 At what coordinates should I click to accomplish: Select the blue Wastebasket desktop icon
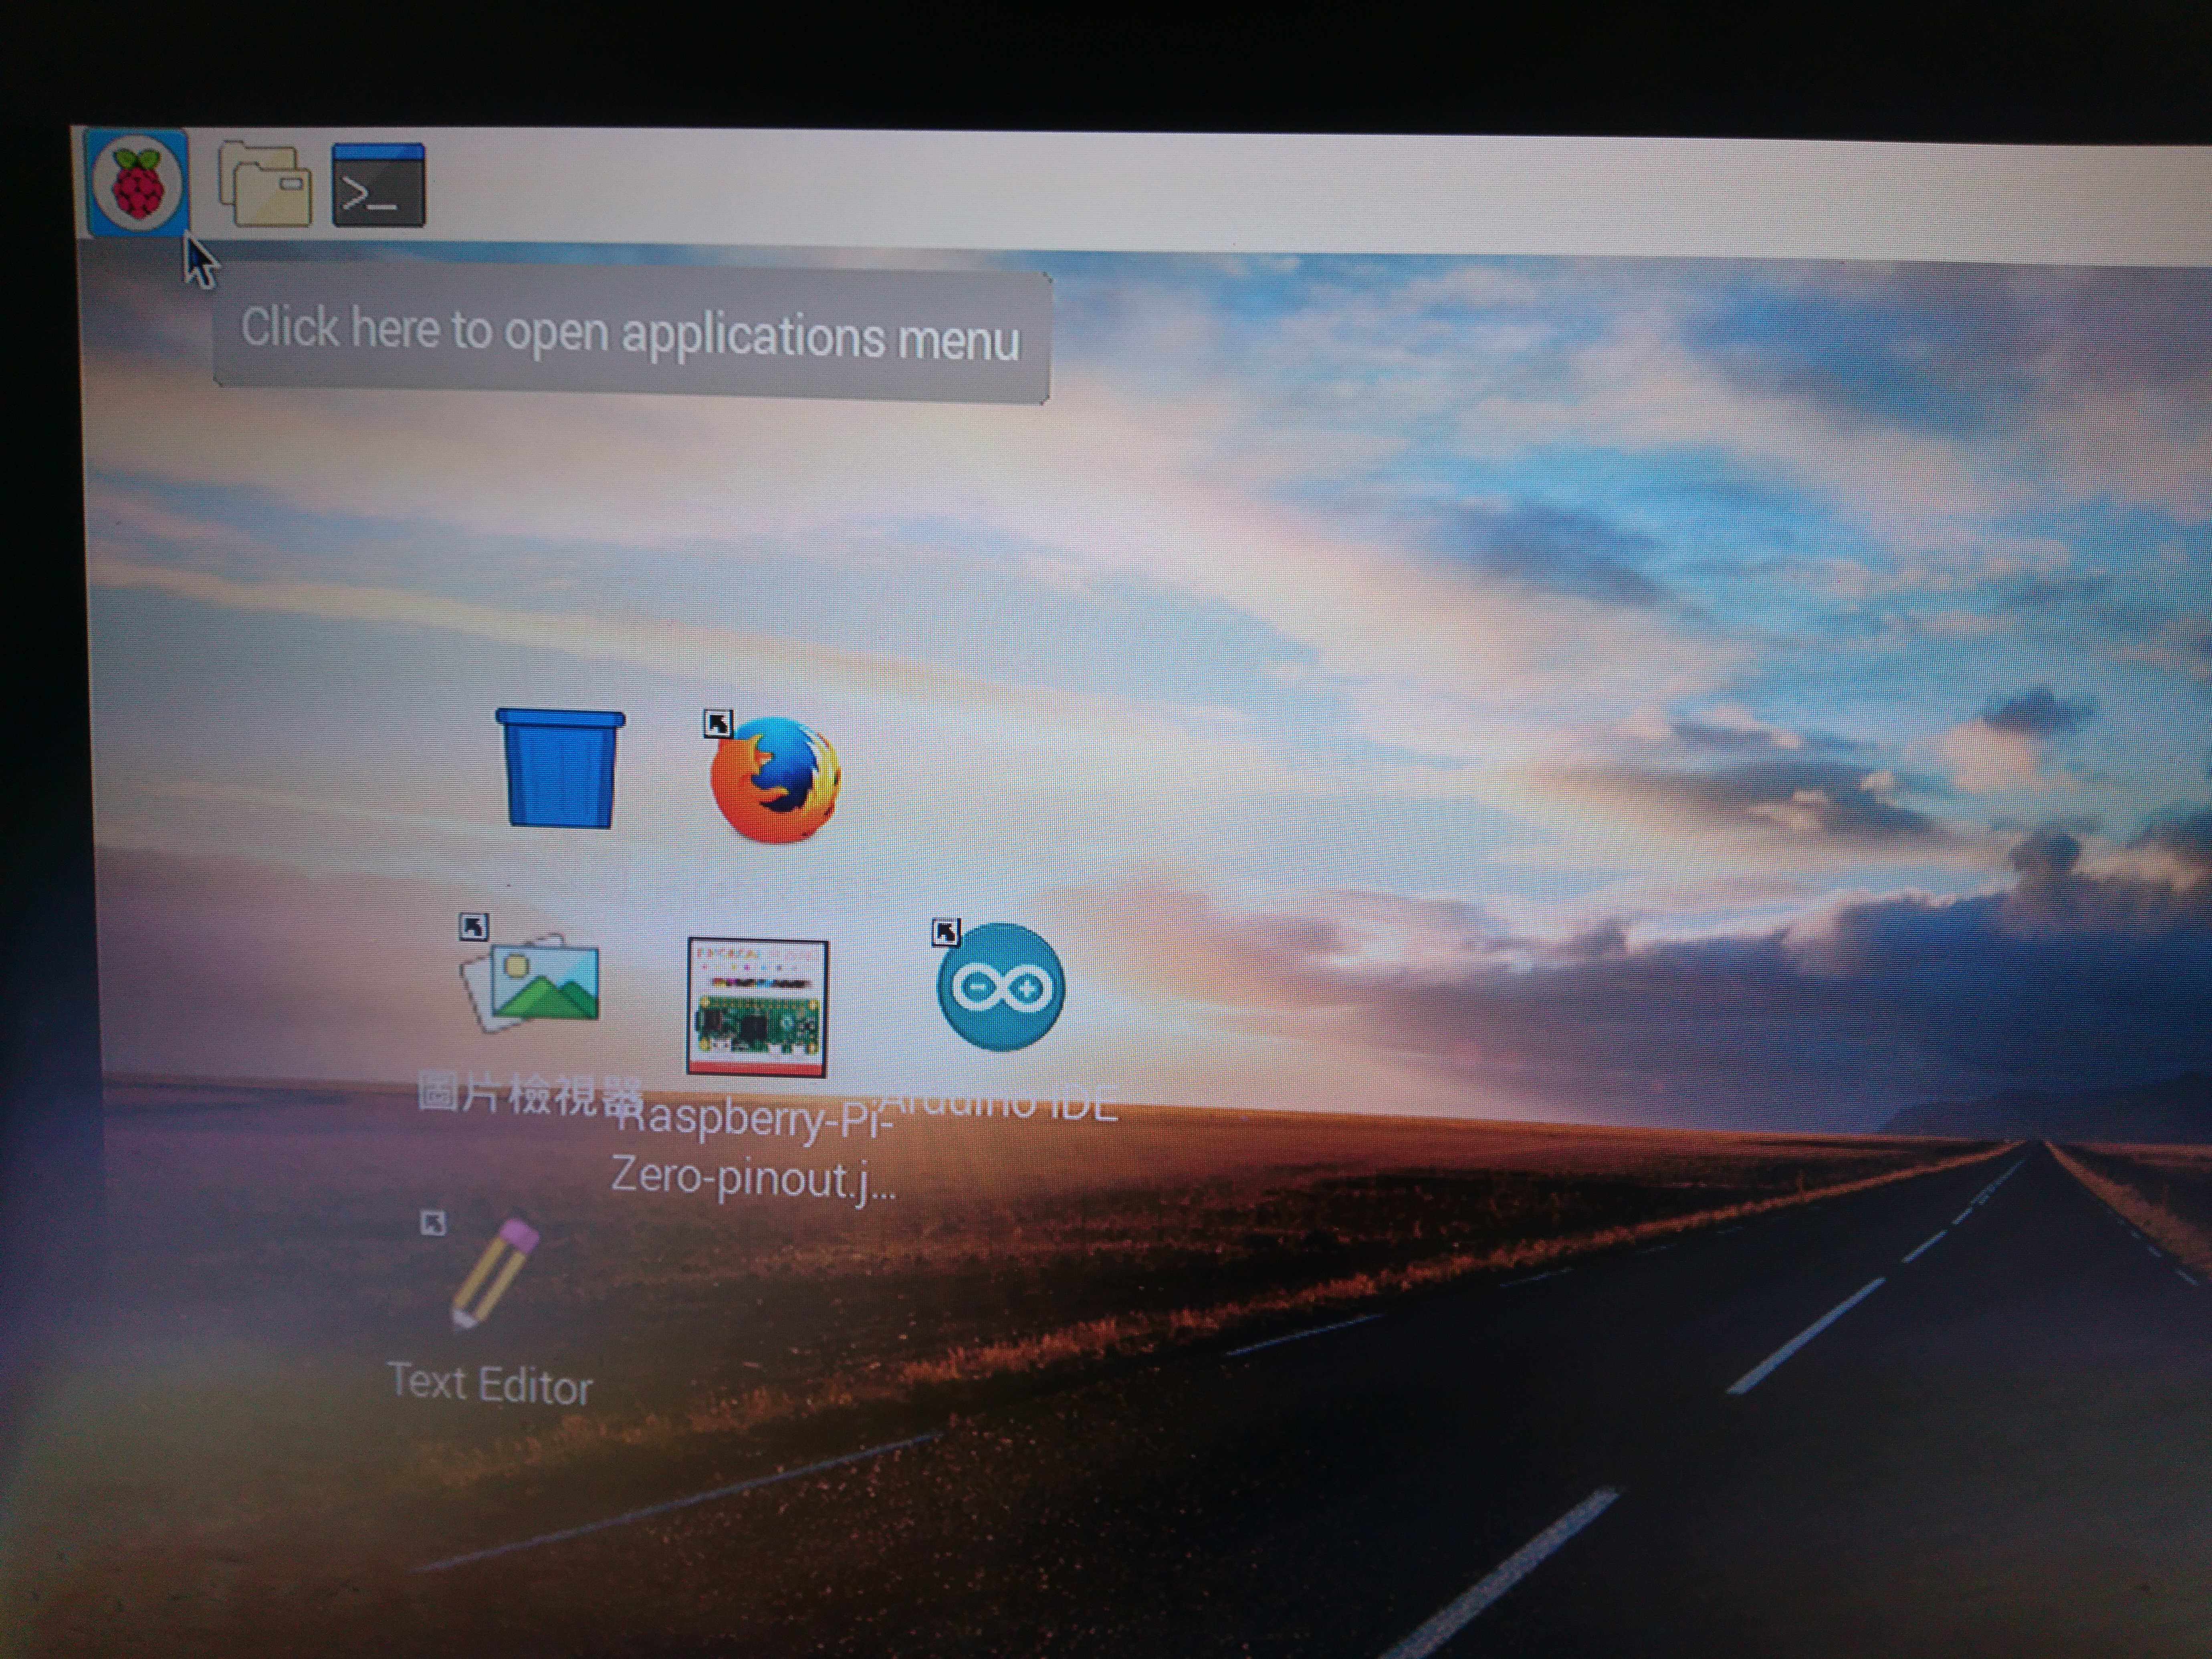point(560,768)
